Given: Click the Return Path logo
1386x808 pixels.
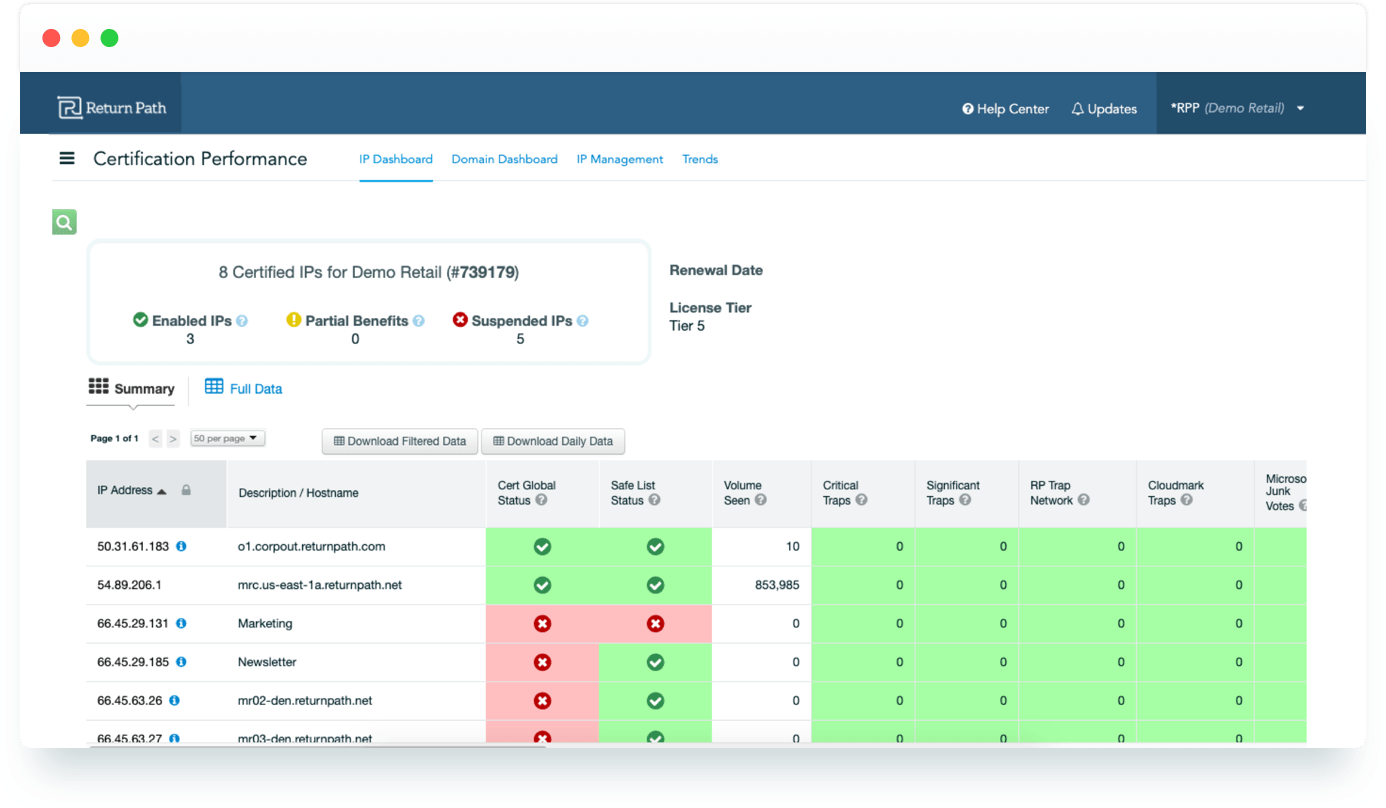Looking at the screenshot, I should (112, 108).
